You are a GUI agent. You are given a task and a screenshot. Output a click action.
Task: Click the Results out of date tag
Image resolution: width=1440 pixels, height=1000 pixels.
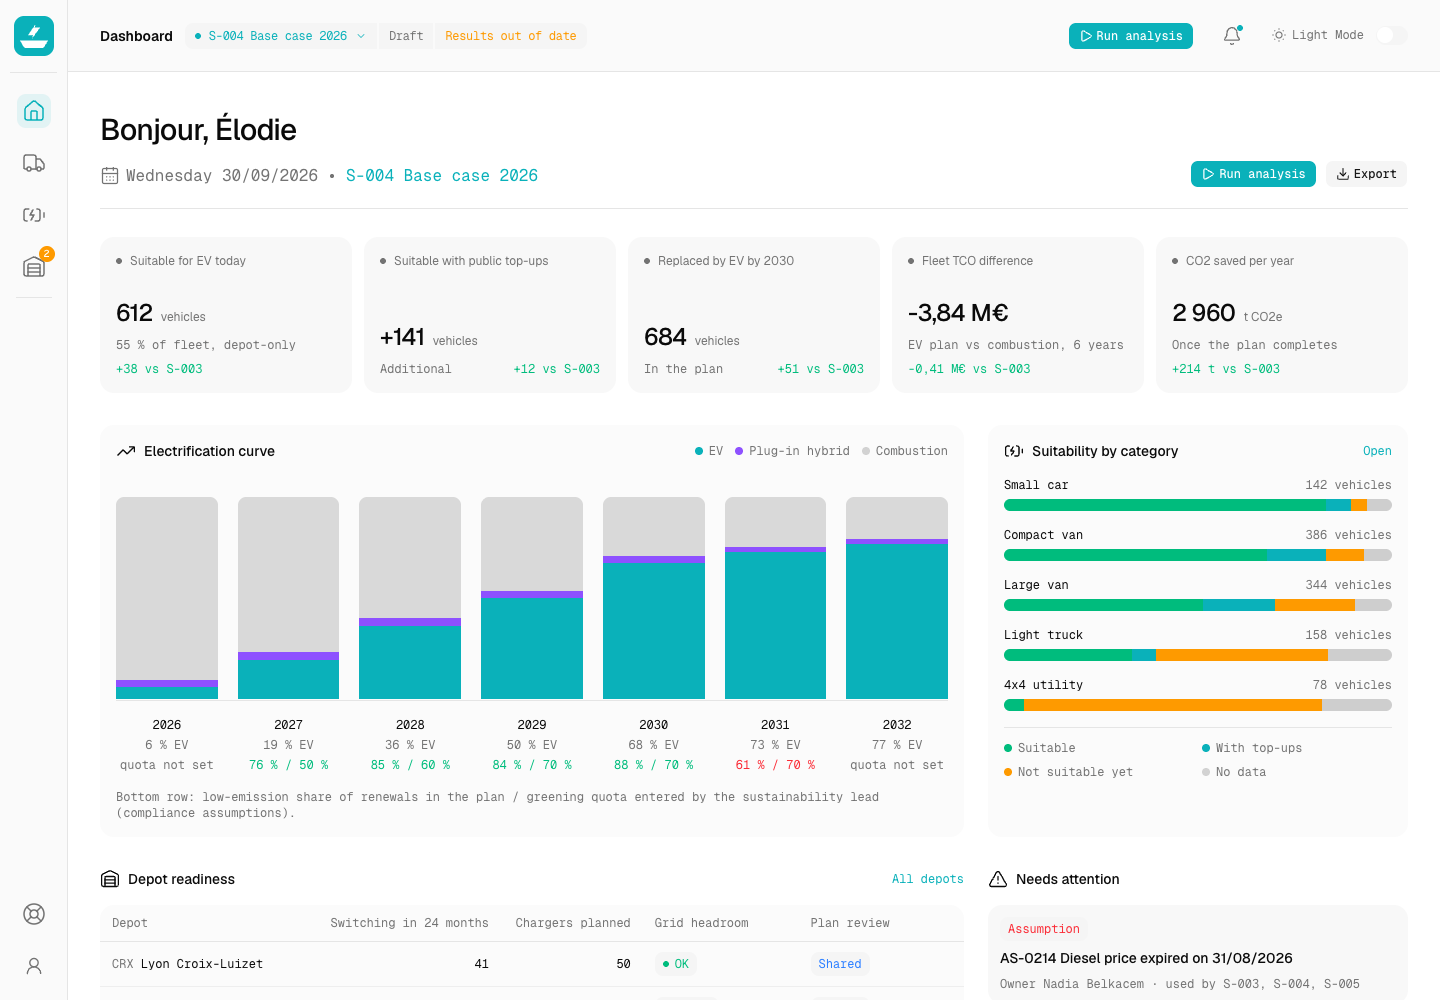(x=511, y=36)
